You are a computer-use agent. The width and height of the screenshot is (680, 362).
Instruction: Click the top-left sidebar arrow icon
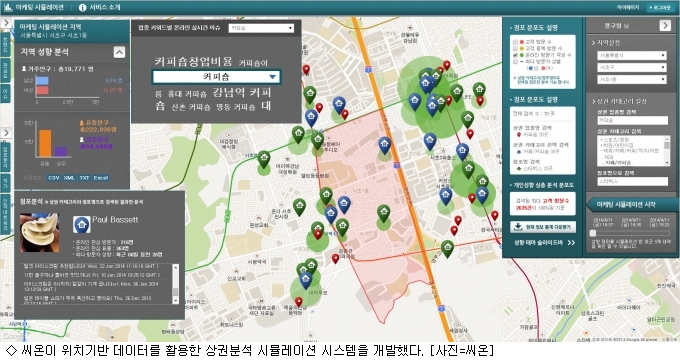[6, 23]
